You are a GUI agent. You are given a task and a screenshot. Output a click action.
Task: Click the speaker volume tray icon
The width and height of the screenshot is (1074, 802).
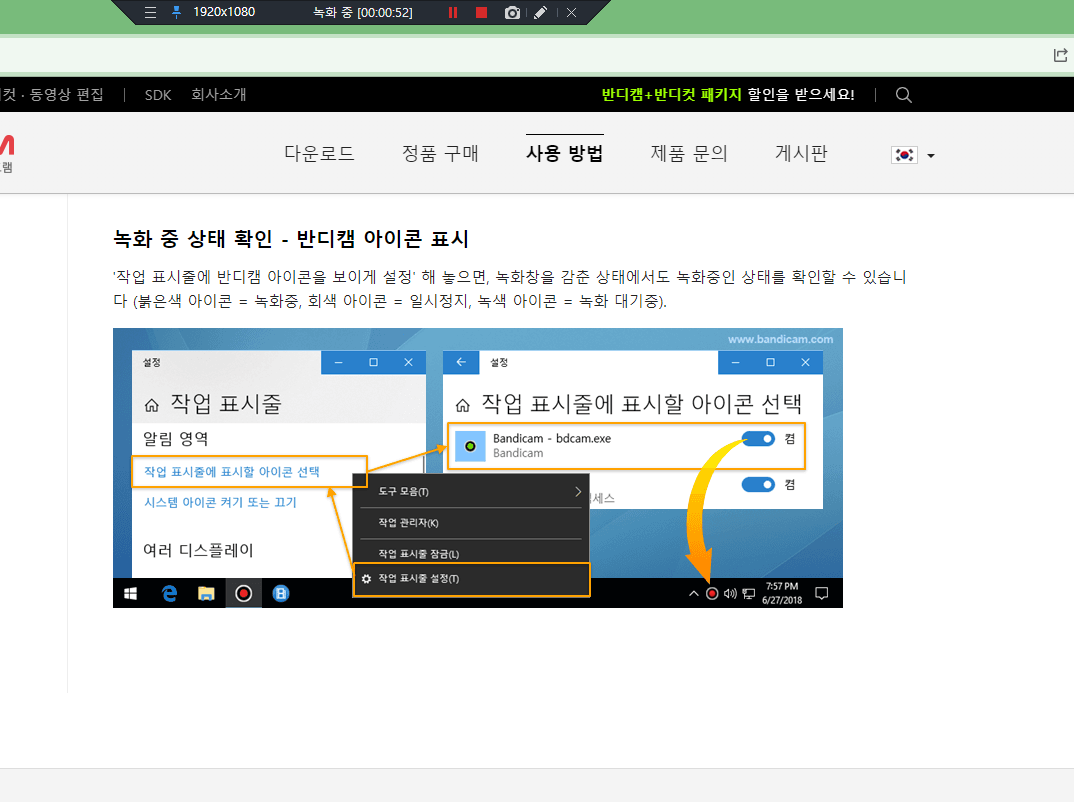click(730, 594)
